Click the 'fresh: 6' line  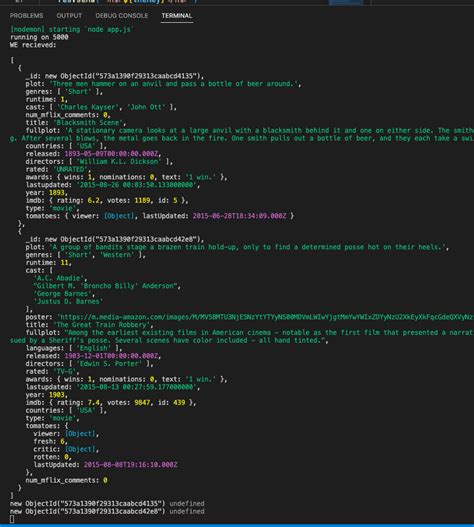point(50,442)
